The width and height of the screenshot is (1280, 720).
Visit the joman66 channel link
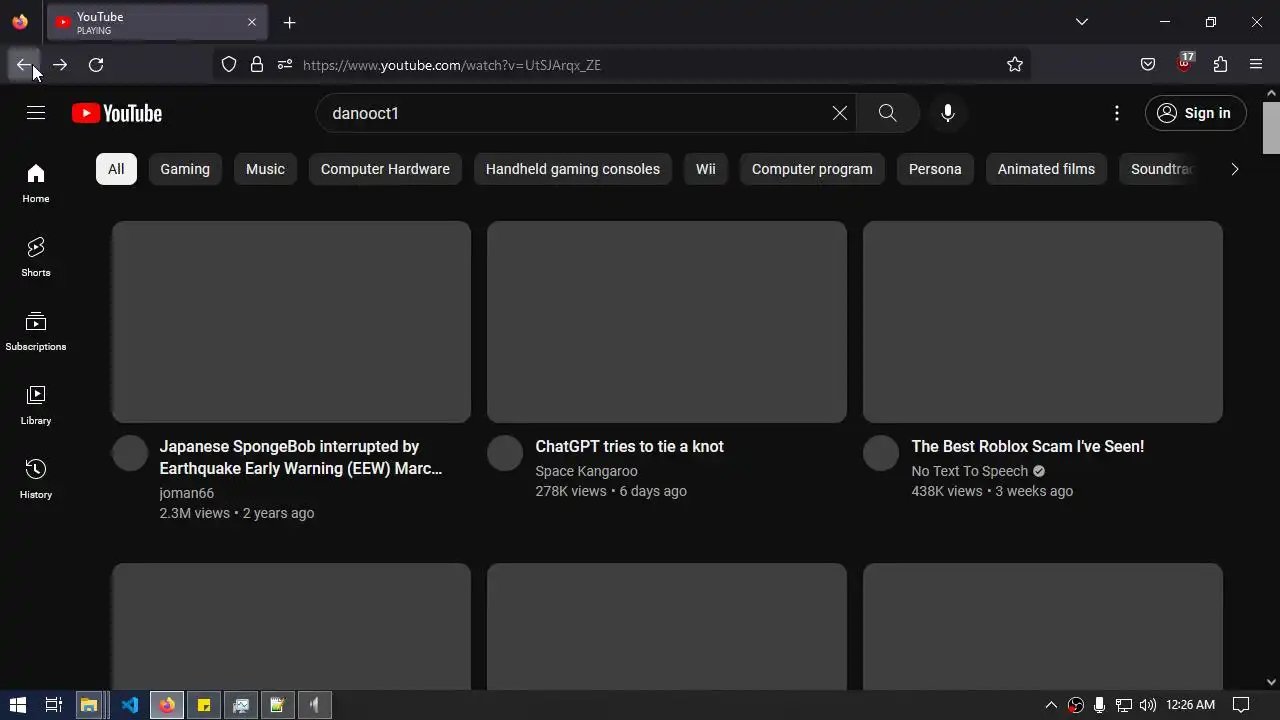tap(186, 493)
